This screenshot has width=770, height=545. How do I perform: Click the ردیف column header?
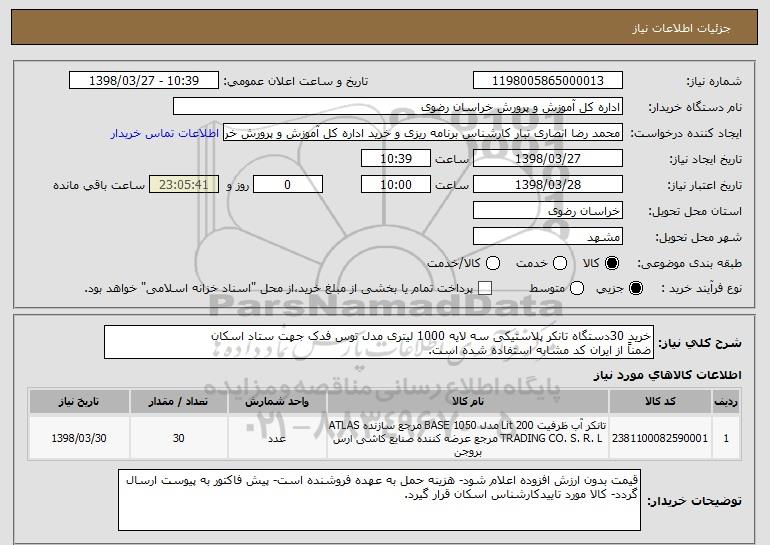(x=726, y=402)
